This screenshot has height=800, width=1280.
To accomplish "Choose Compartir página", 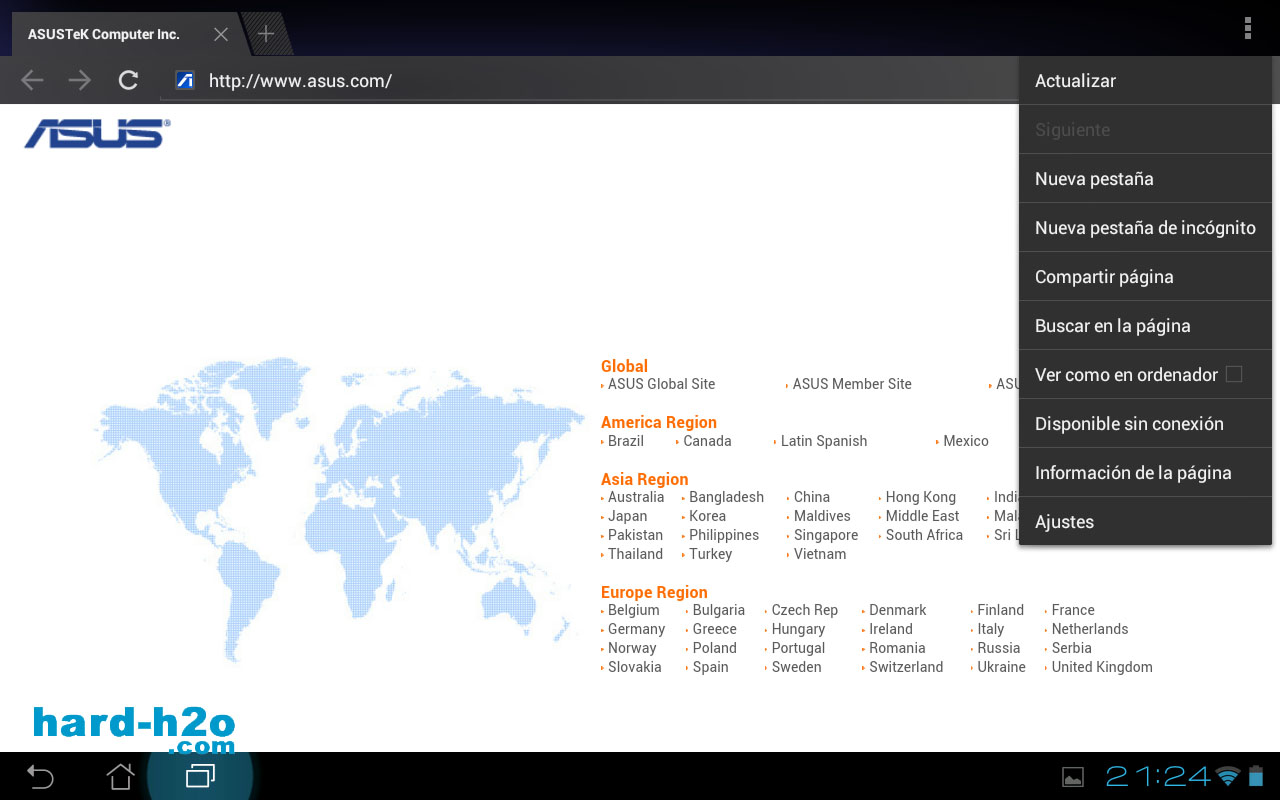I will click(x=1145, y=277).
